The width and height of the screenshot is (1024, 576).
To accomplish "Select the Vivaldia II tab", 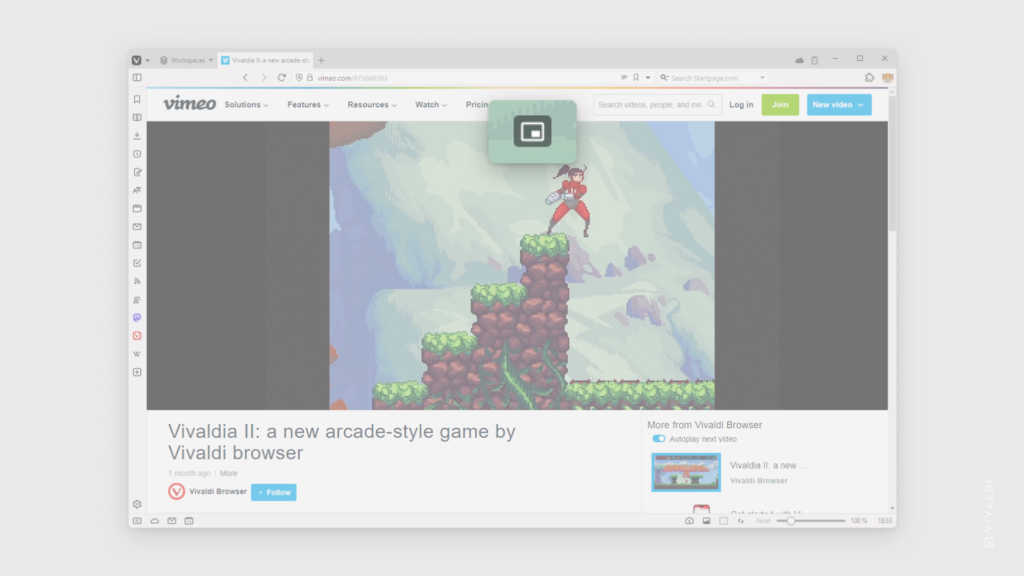I will click(266, 60).
